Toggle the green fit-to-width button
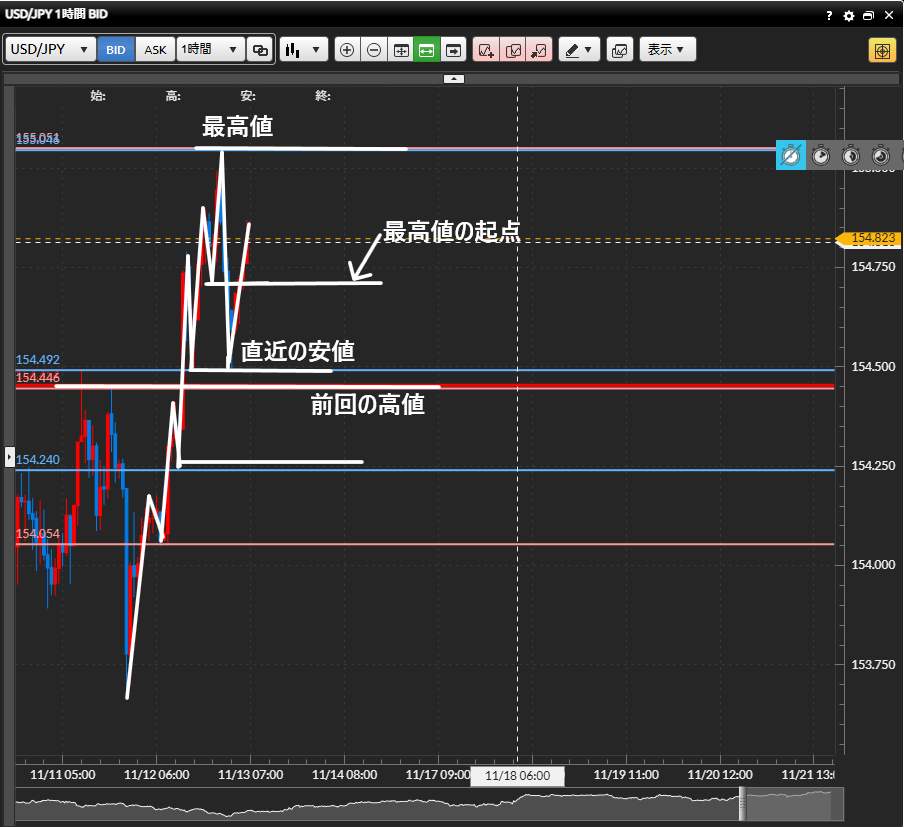 (427, 50)
